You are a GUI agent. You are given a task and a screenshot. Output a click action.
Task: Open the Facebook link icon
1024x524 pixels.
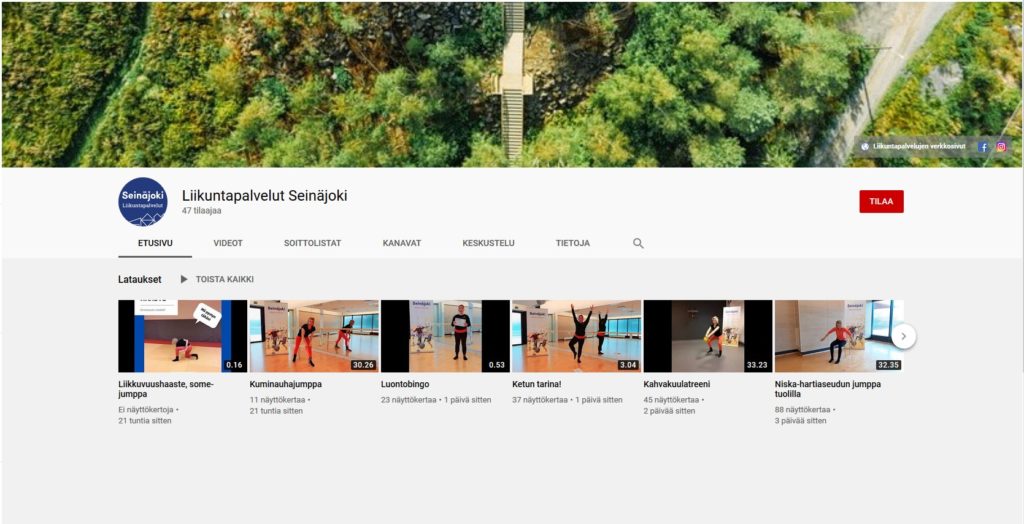[983, 146]
